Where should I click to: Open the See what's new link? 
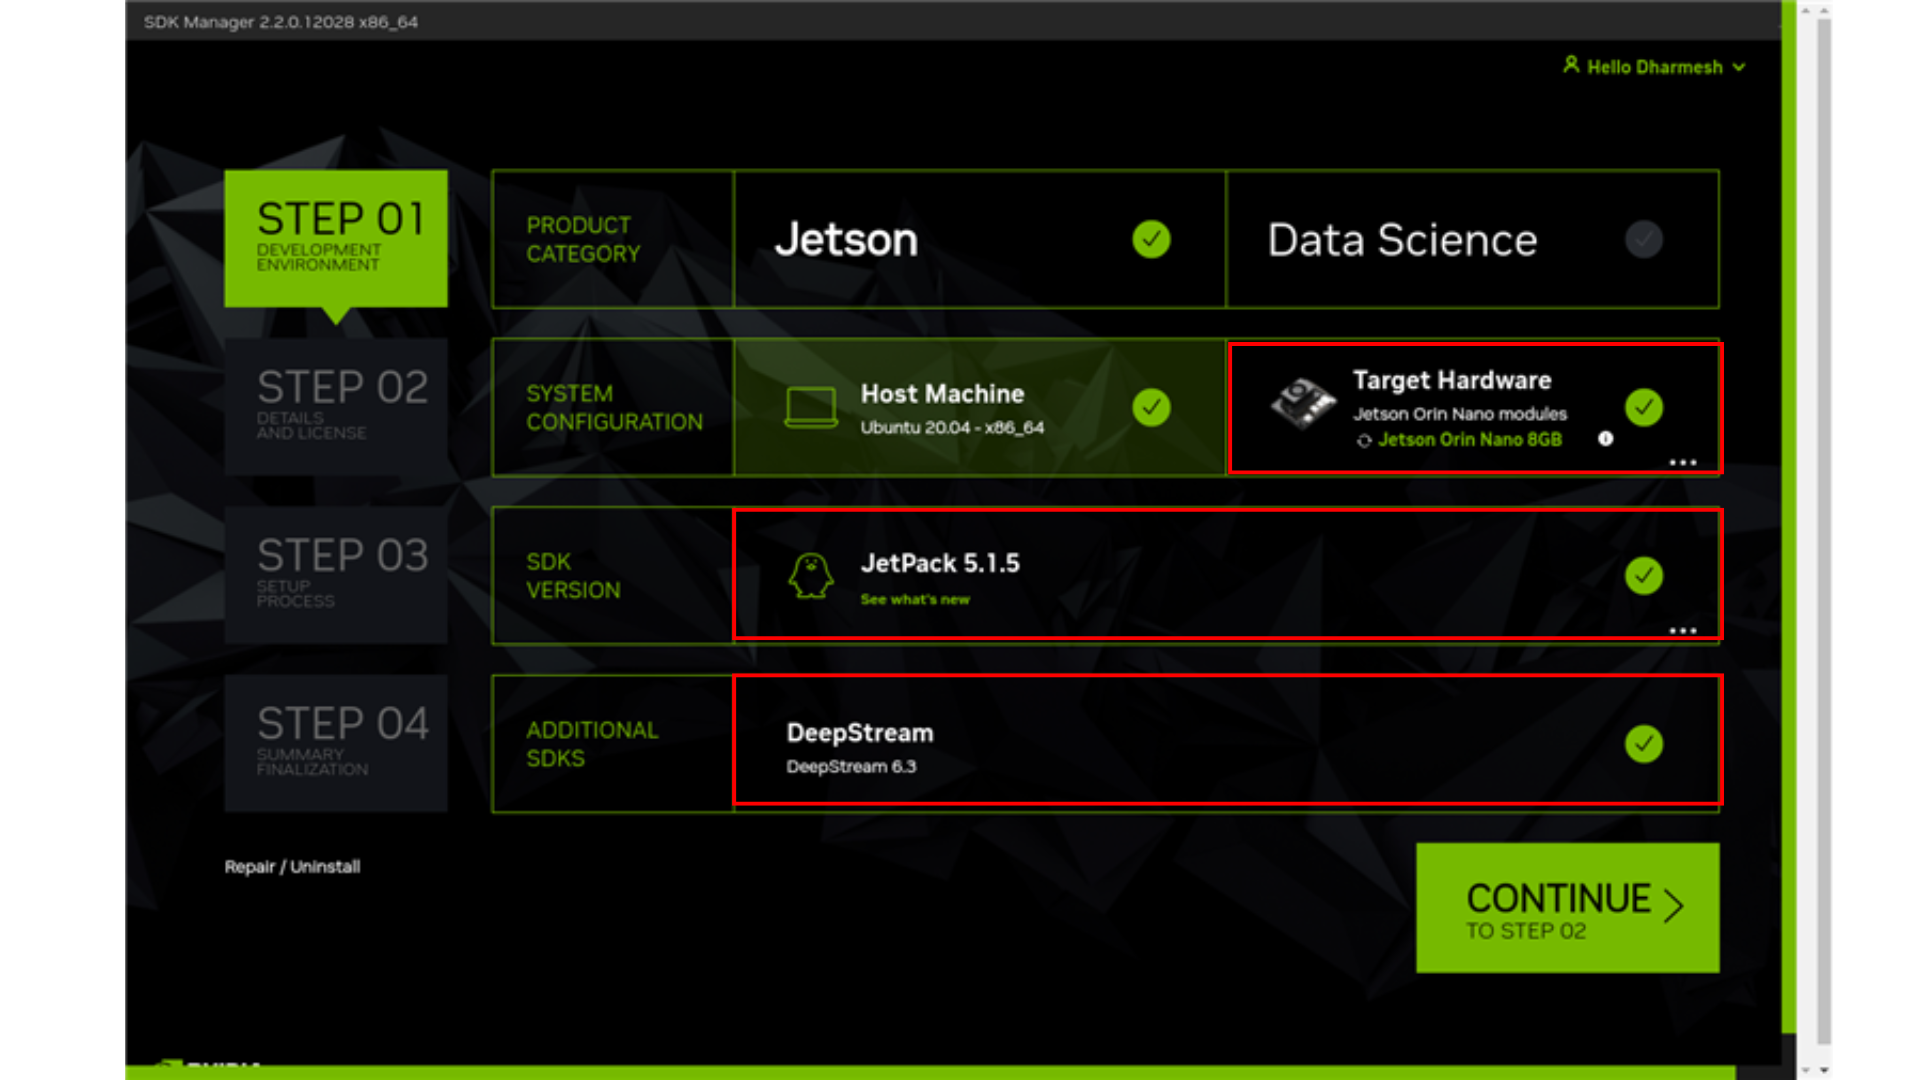point(915,600)
